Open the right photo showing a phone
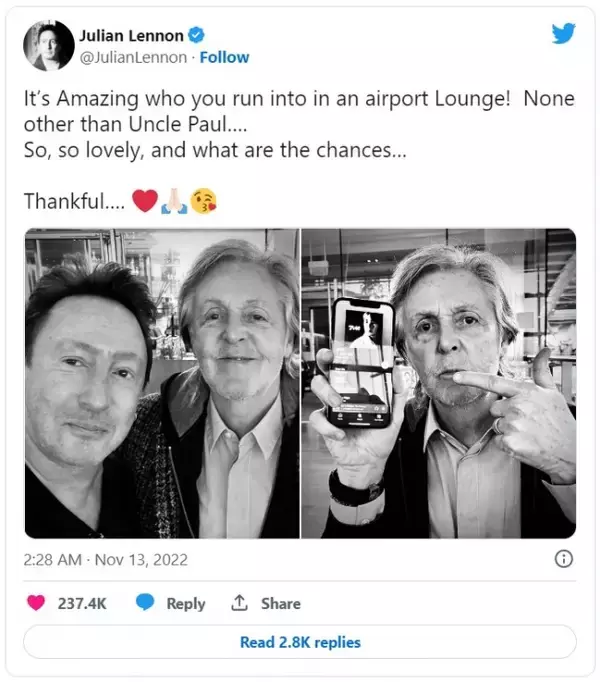Viewport: 600px width, 682px height. click(438, 383)
